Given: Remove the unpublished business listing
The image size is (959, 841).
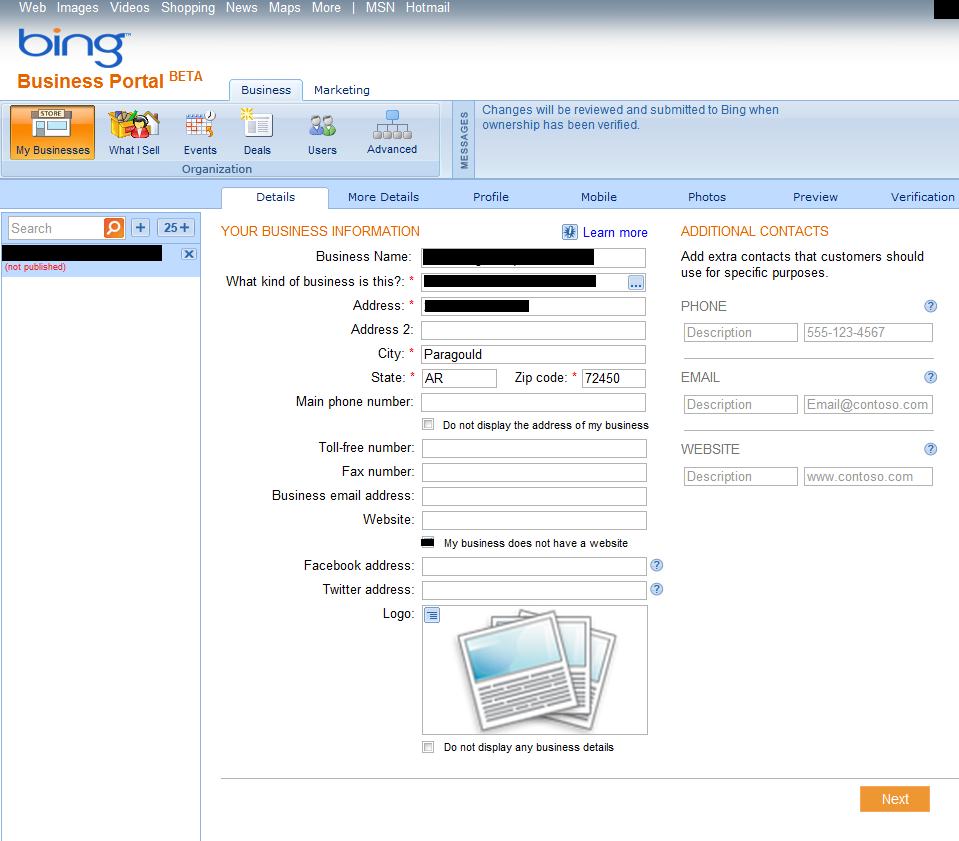Looking at the screenshot, I should 189,254.
